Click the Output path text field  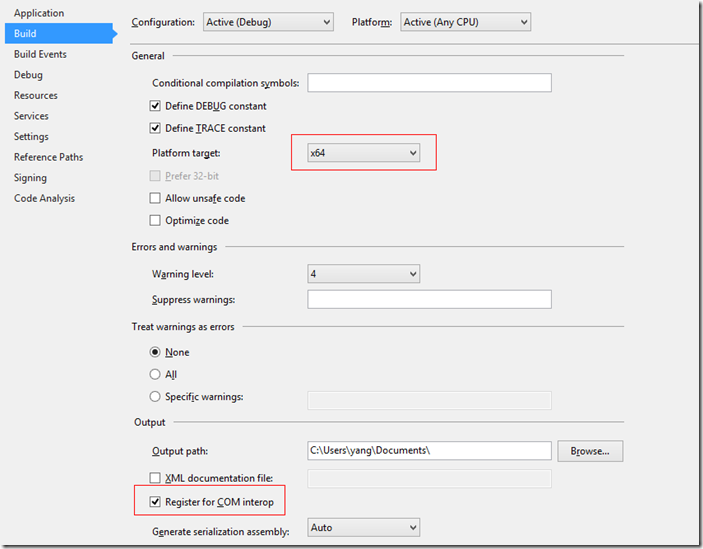pos(430,451)
